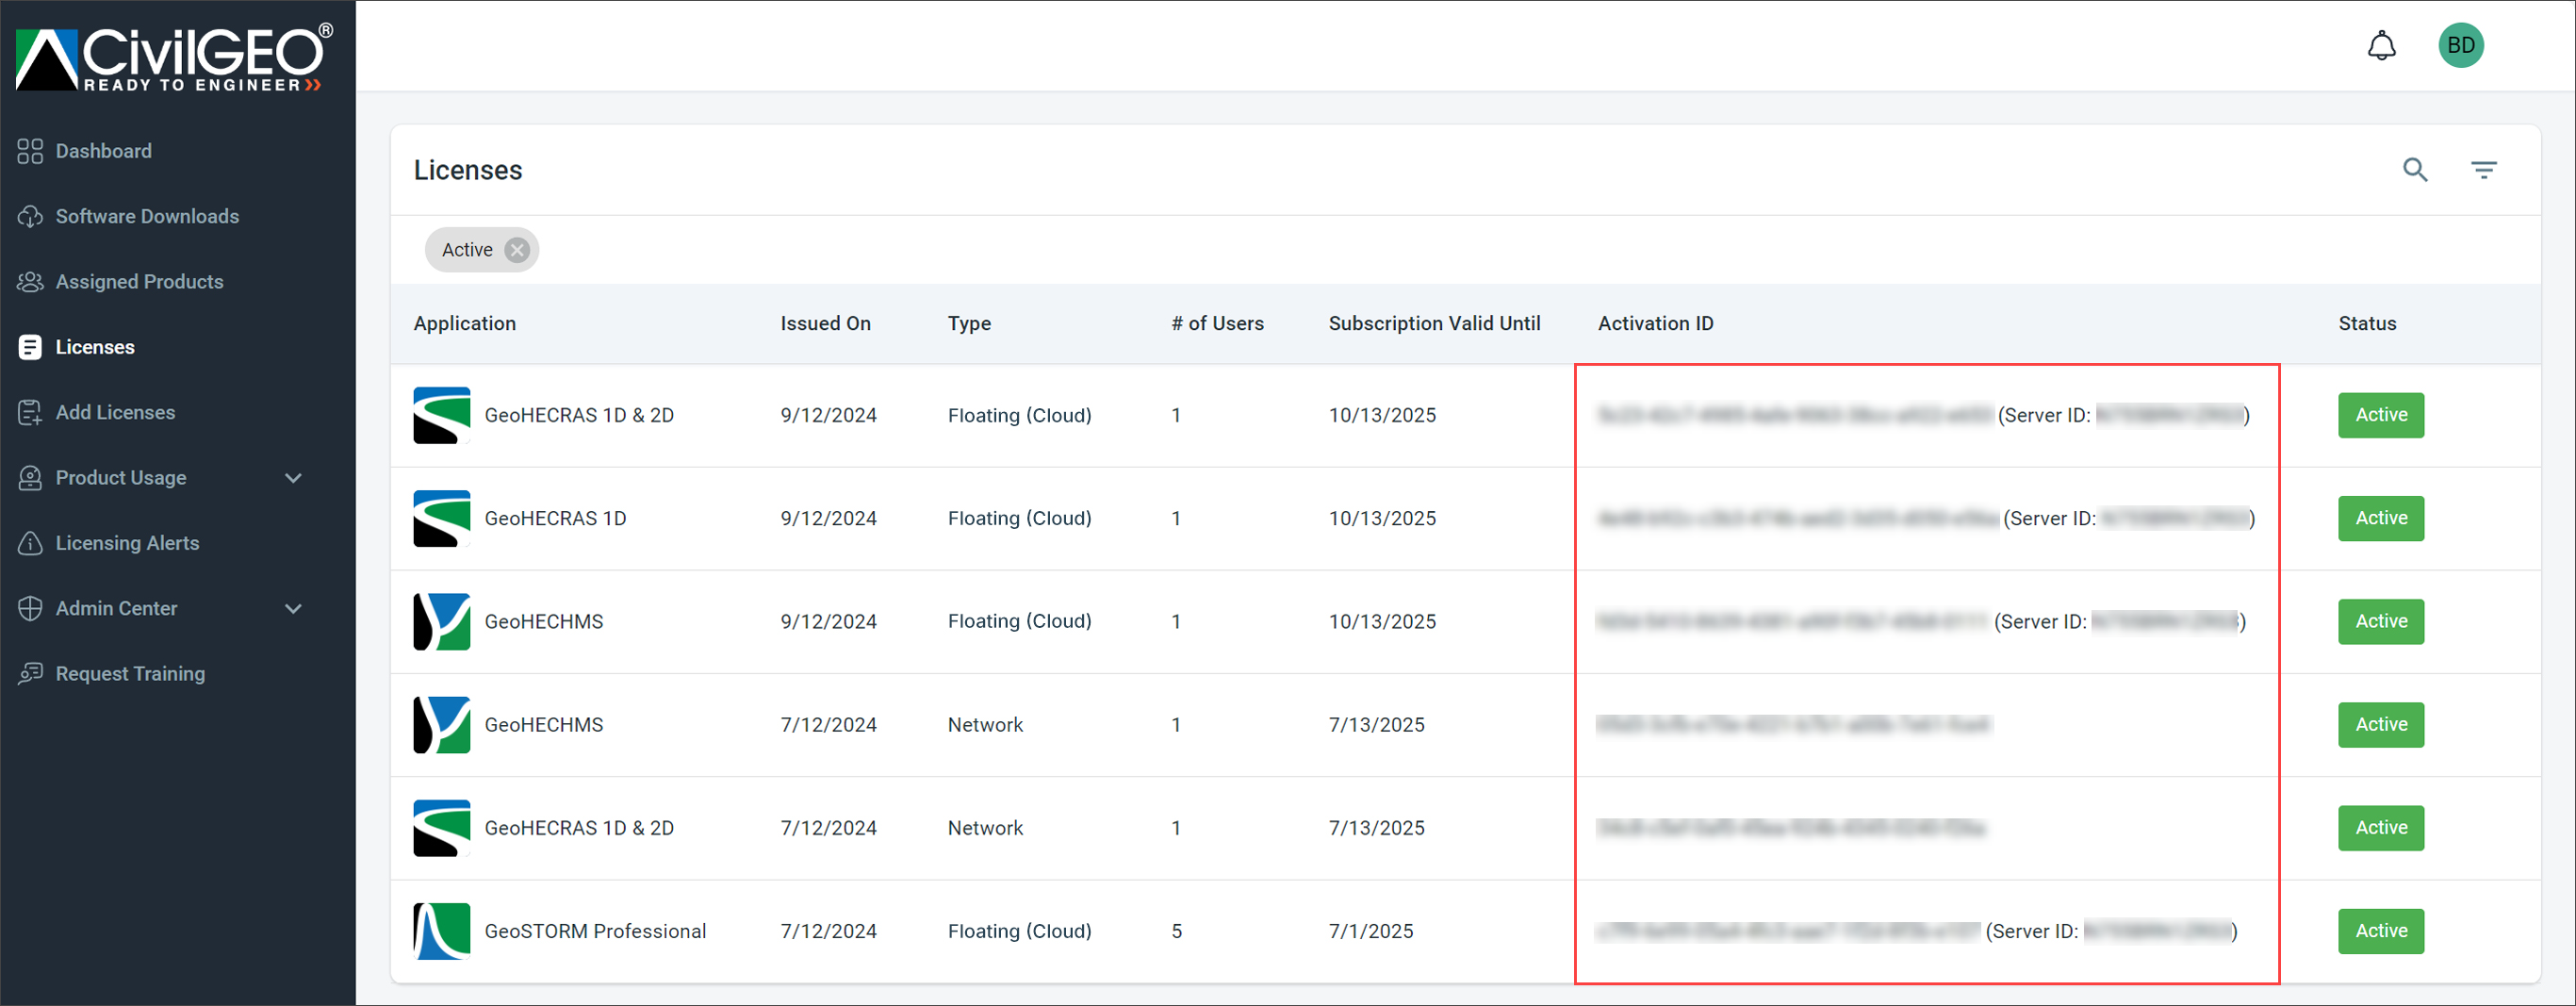Screen dimensions: 2576x1006
Task: Expand the Admin Center section
Action: click(x=293, y=607)
